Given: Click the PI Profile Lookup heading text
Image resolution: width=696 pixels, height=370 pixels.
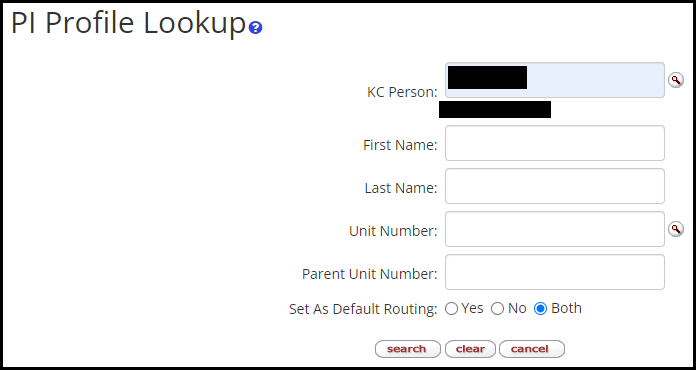Looking at the screenshot, I should coord(128,24).
